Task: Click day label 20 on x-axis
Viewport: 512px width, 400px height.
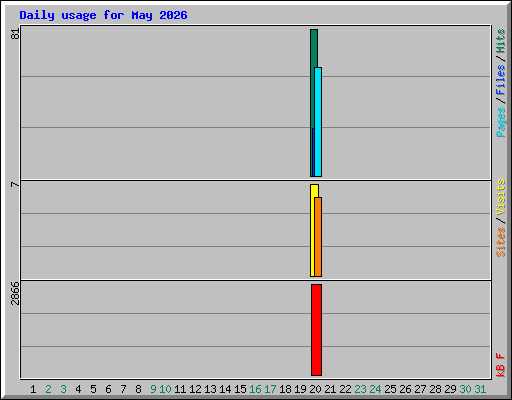Action: click(315, 389)
